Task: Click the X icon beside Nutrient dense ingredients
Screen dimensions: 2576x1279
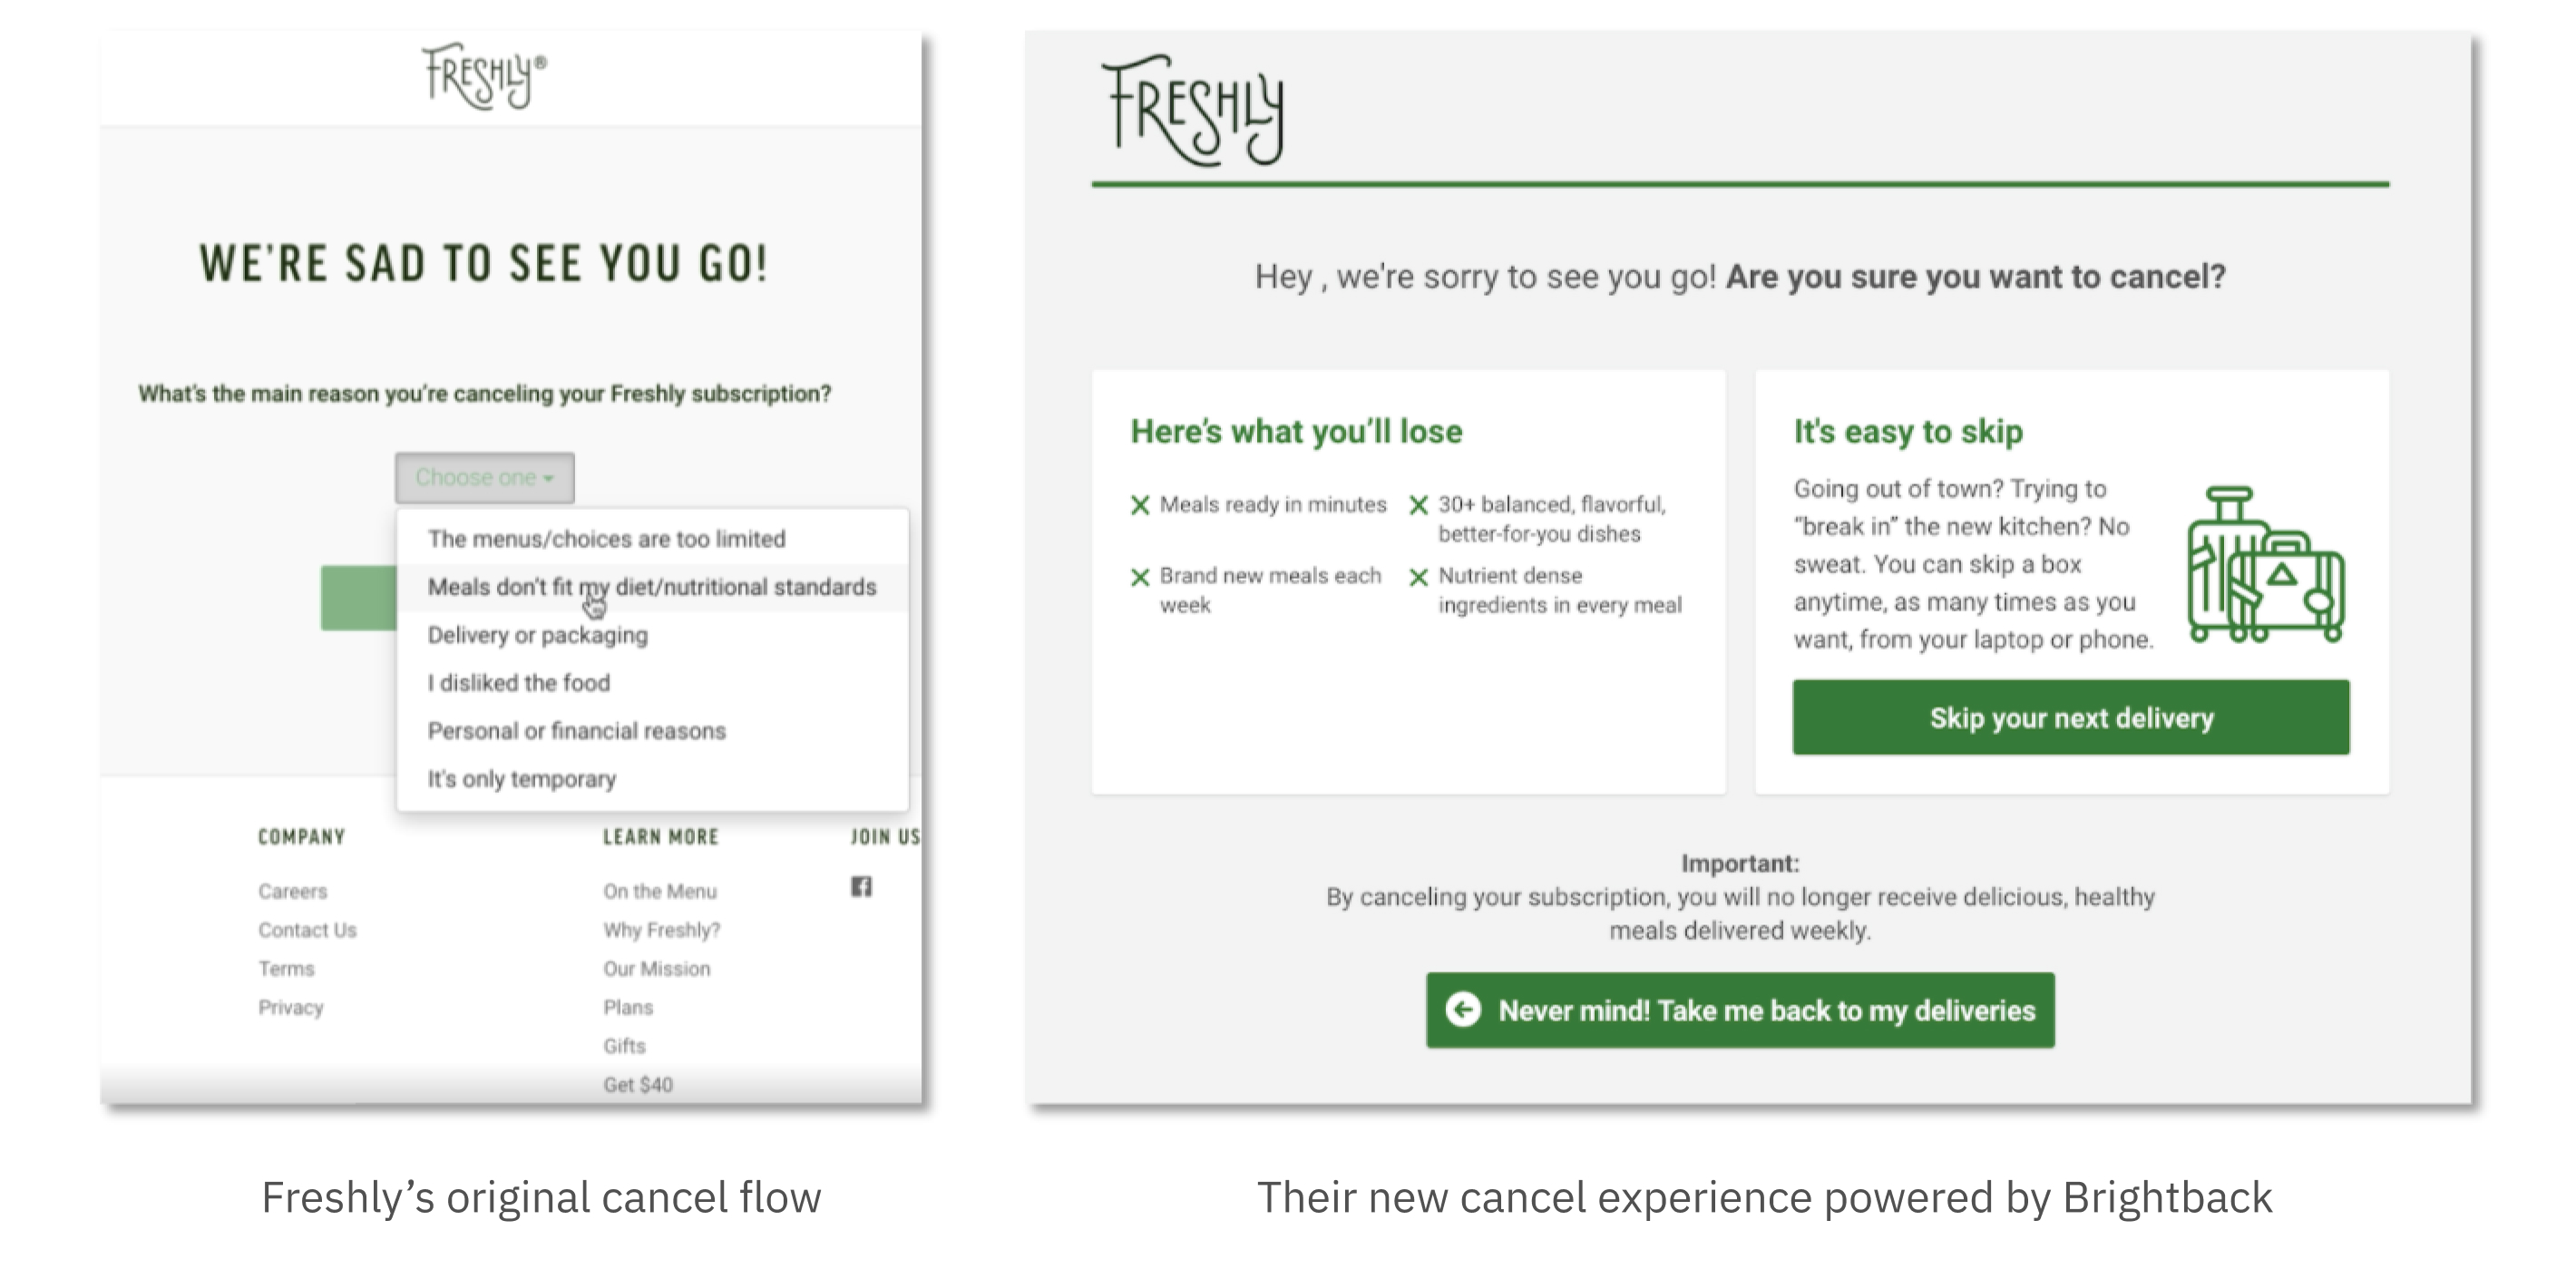Action: pos(1418,577)
